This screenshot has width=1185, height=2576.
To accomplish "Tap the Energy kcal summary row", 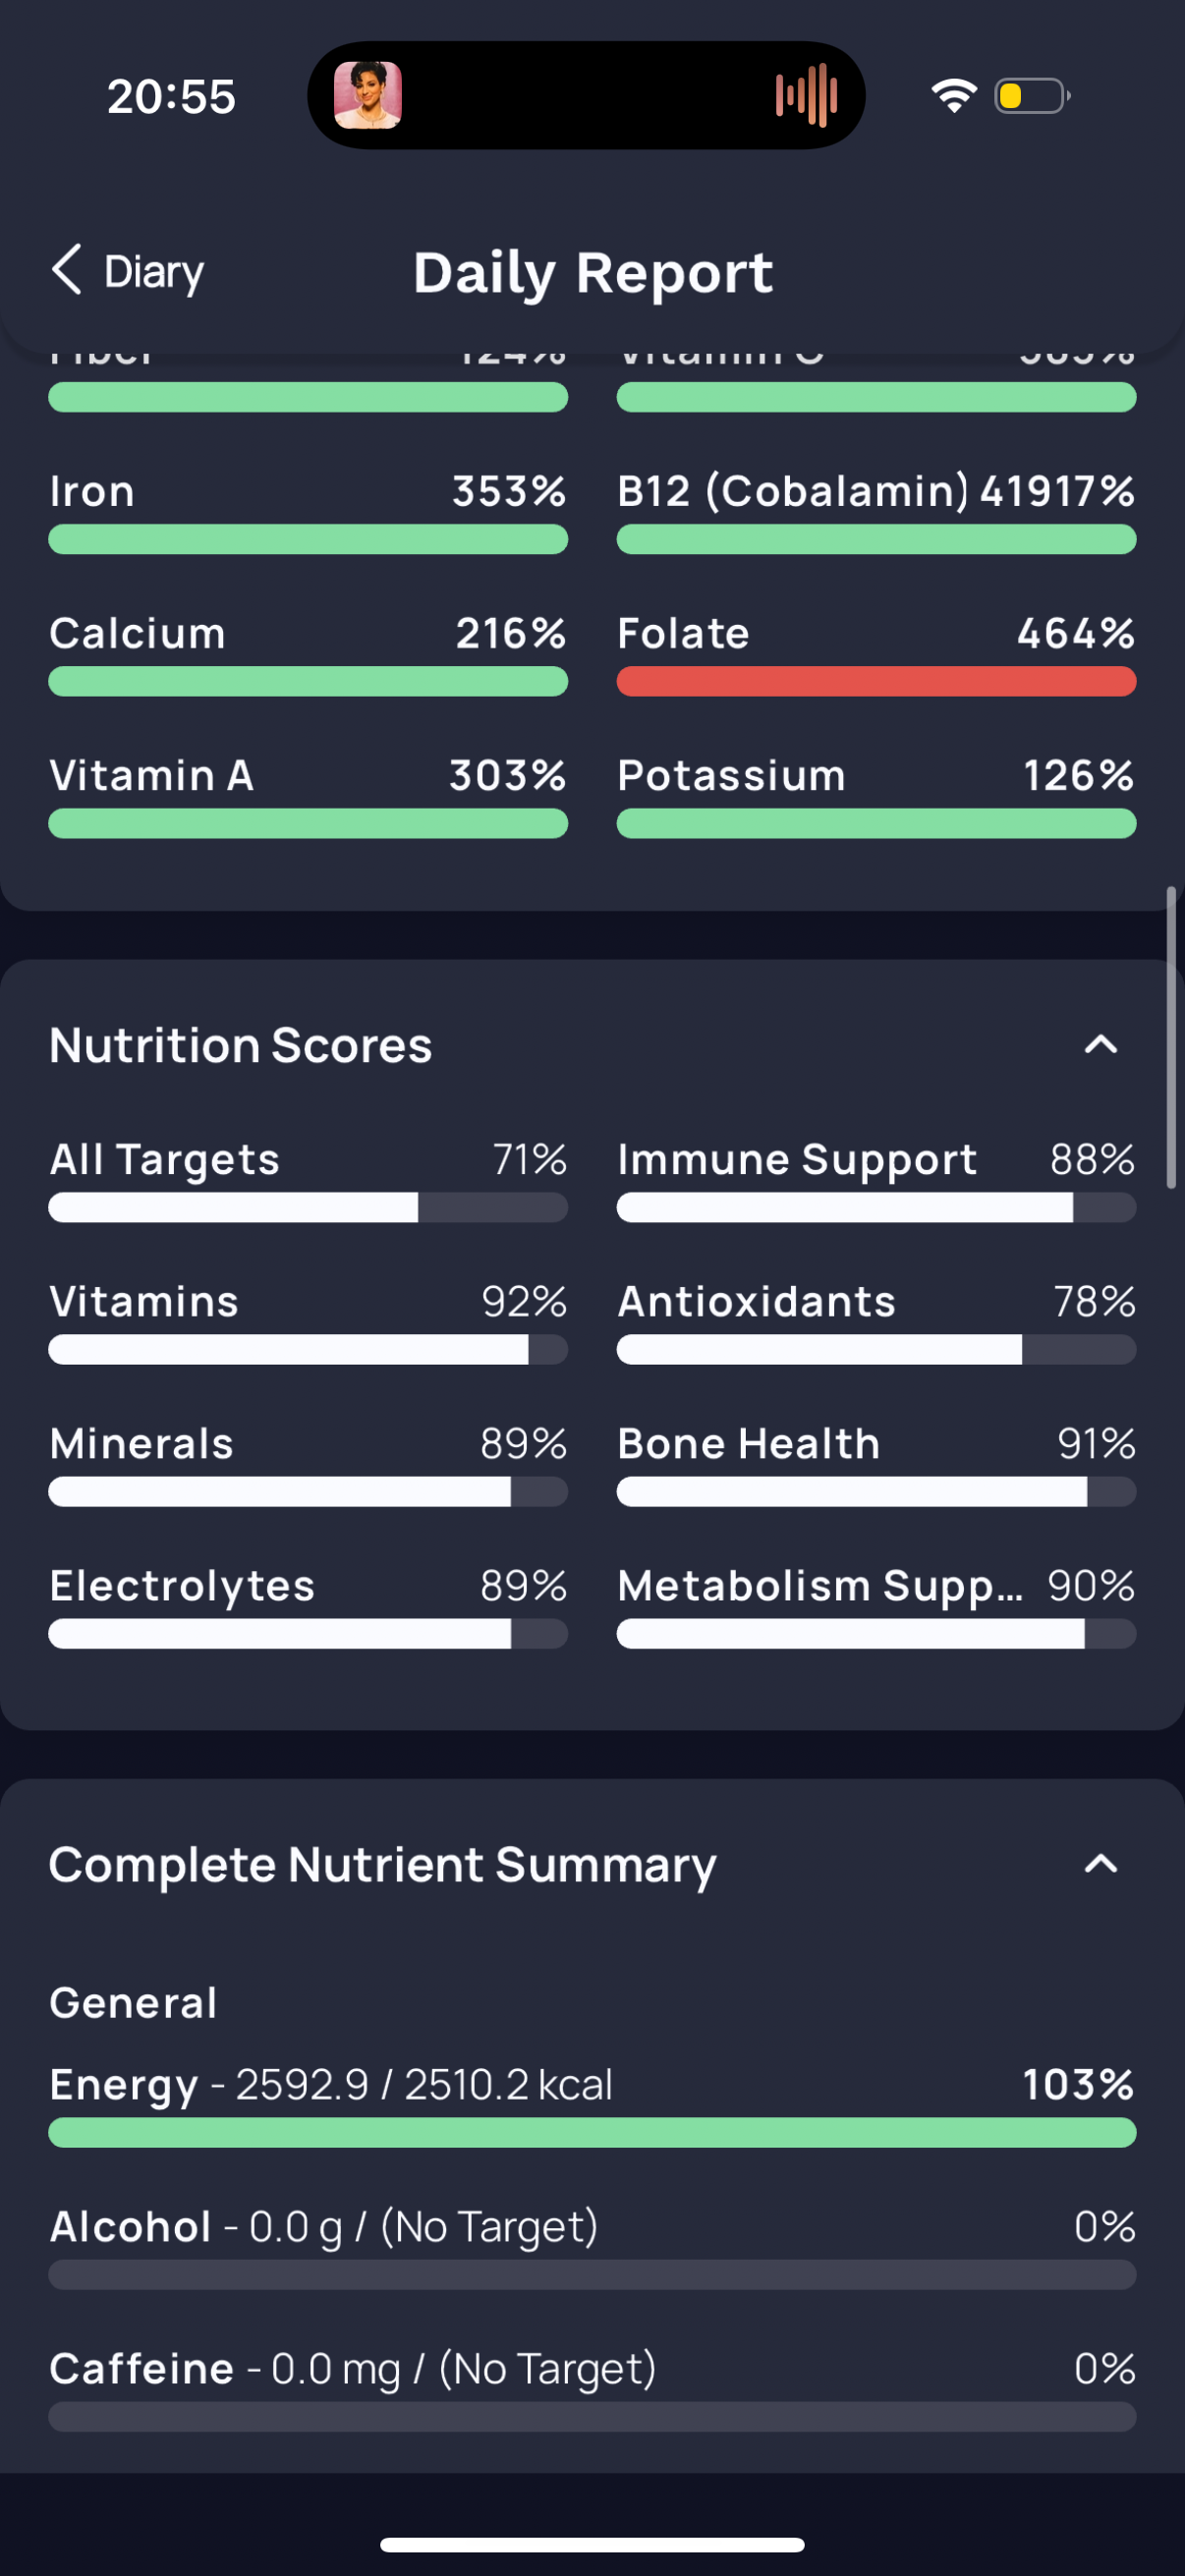I will [592, 2104].
